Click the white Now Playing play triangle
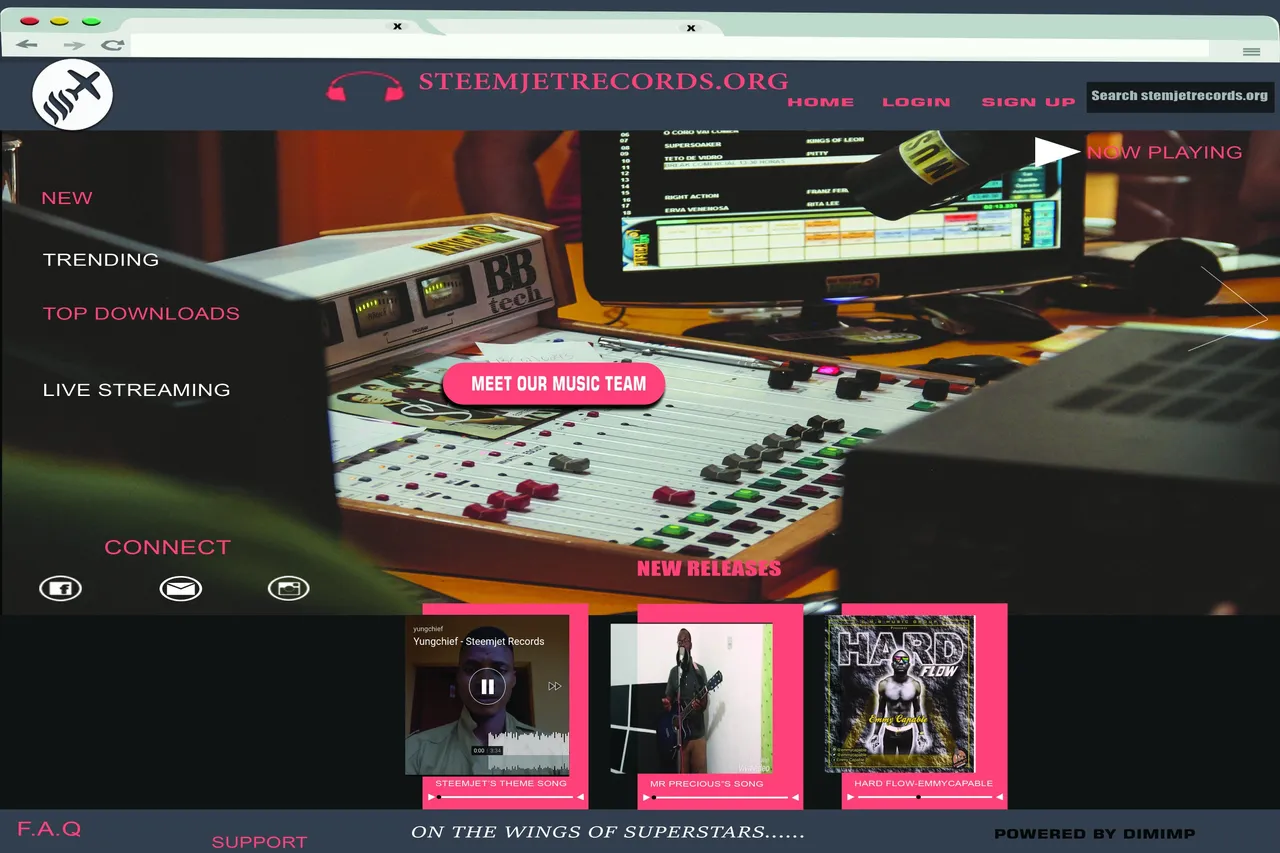The height and width of the screenshot is (853, 1280). [1056, 152]
